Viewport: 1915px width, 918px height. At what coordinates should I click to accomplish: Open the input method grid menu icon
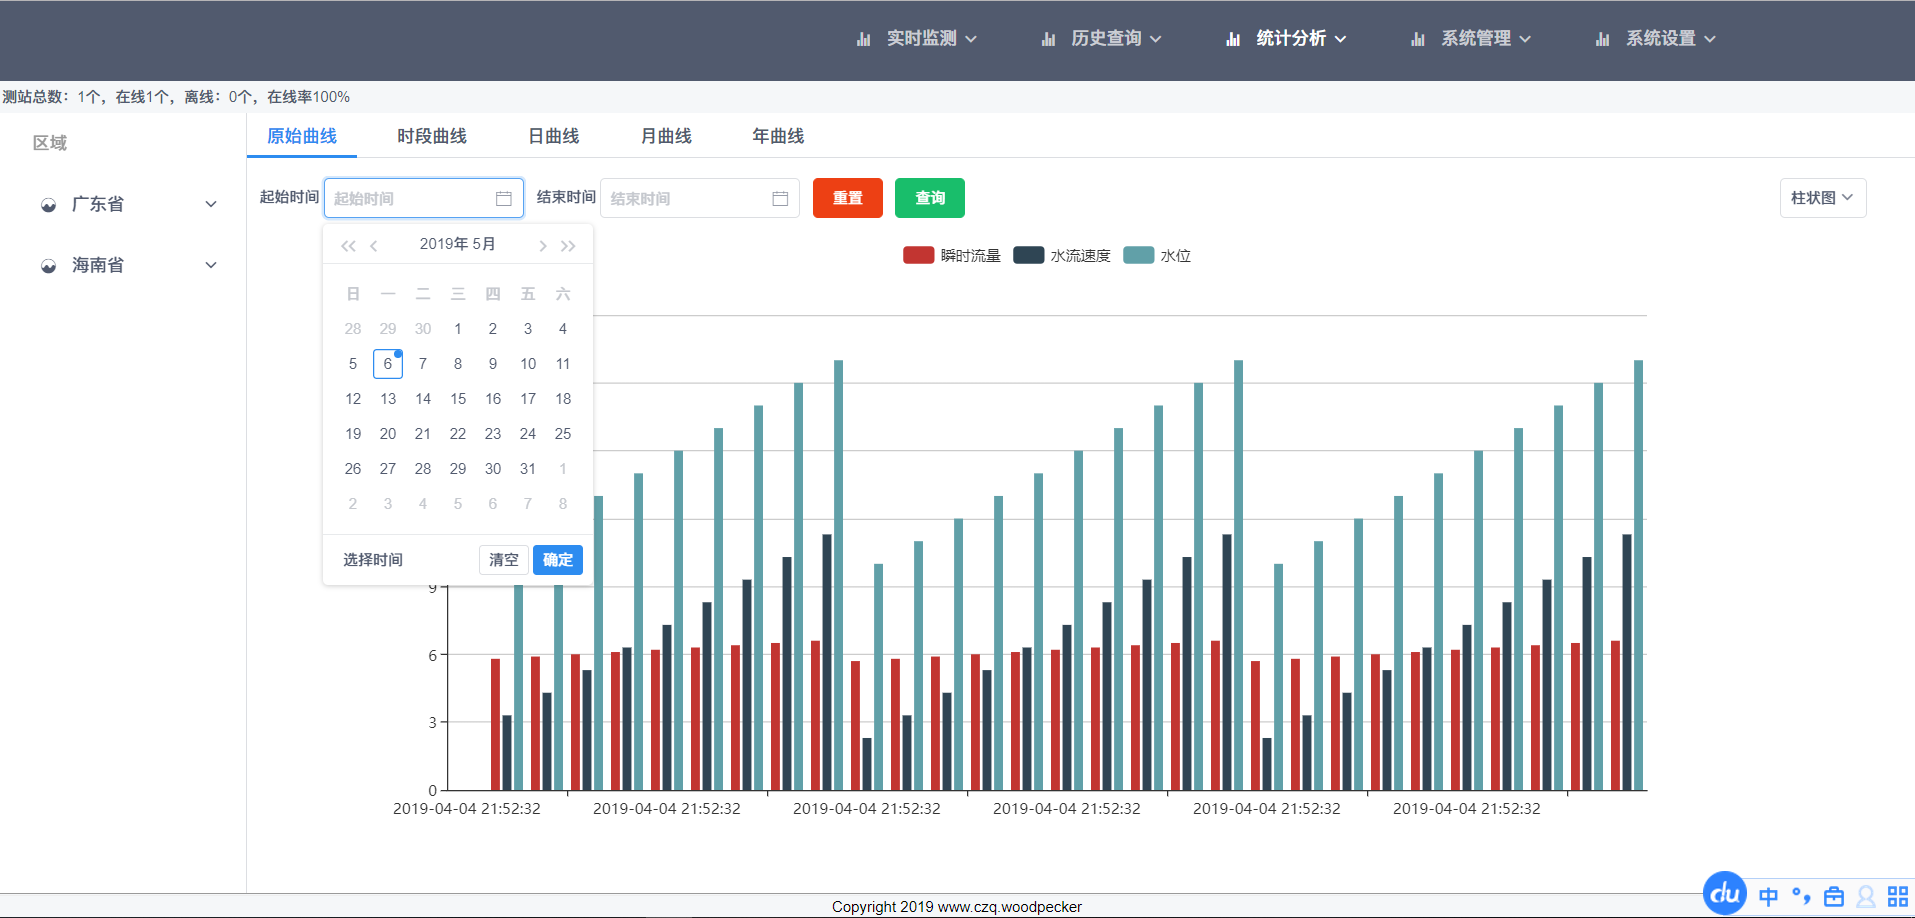click(1898, 896)
